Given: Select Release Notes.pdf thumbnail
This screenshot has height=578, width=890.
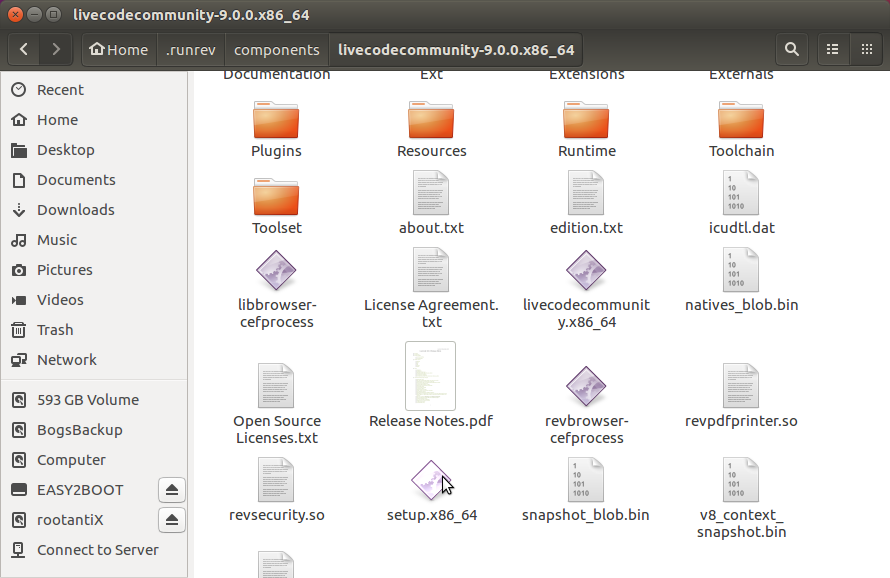Looking at the screenshot, I should point(431,376).
